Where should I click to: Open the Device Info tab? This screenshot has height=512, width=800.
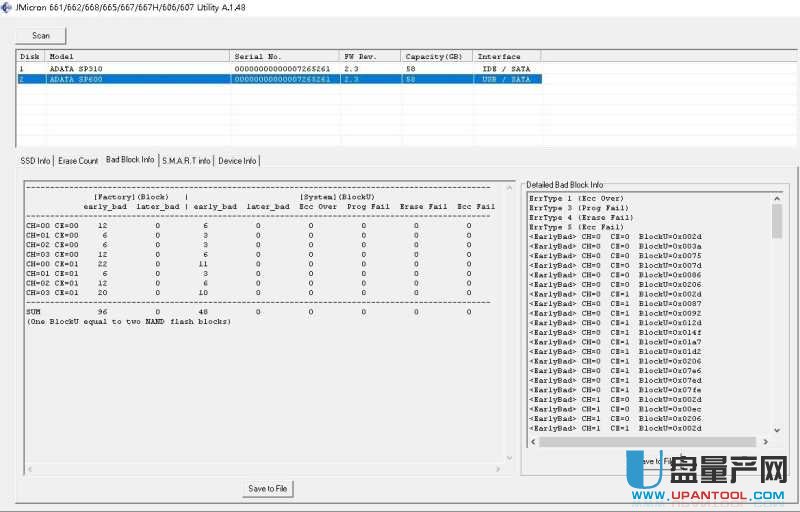coord(237,160)
